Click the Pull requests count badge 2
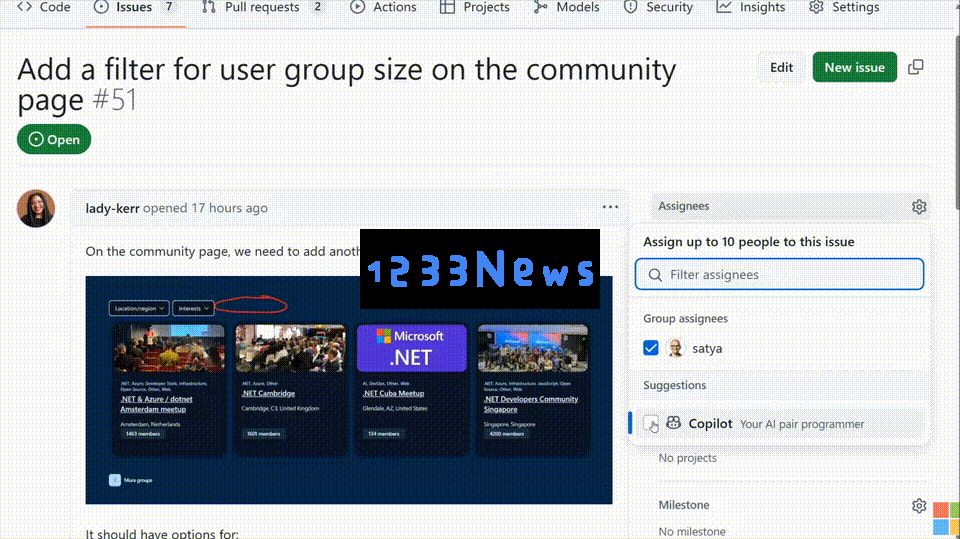 click(317, 7)
